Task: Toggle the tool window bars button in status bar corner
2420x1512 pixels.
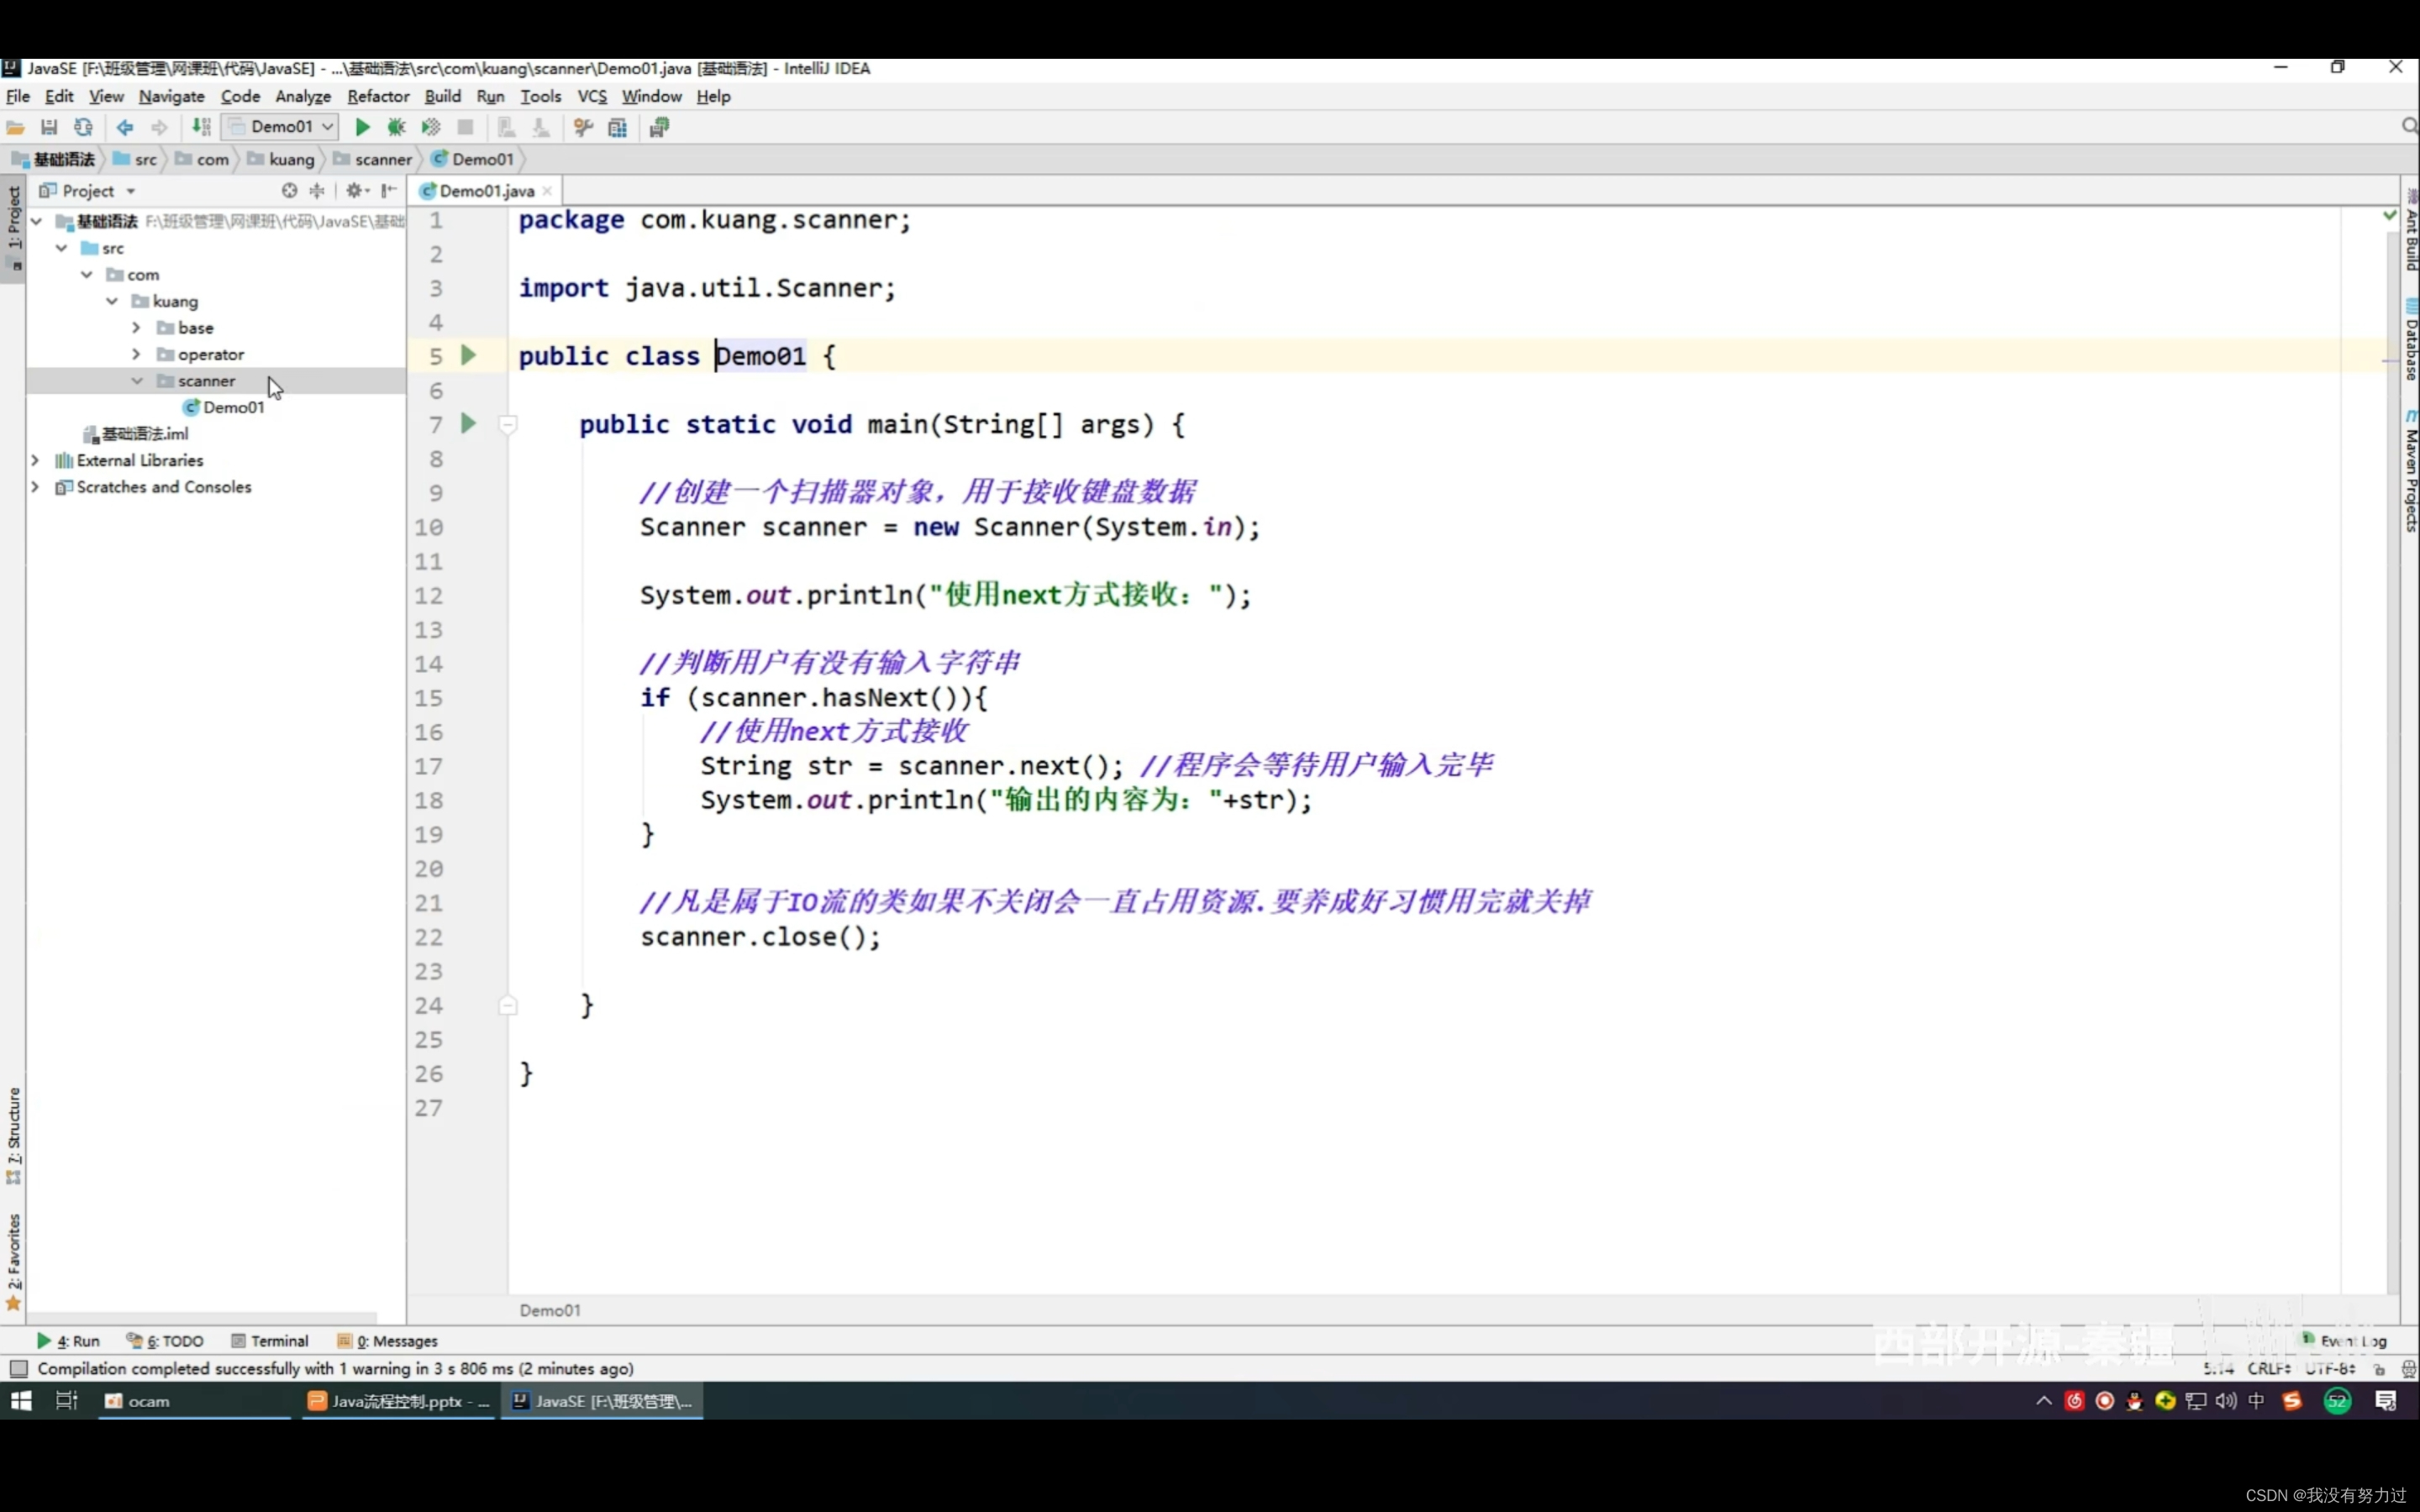Action: (19, 1368)
